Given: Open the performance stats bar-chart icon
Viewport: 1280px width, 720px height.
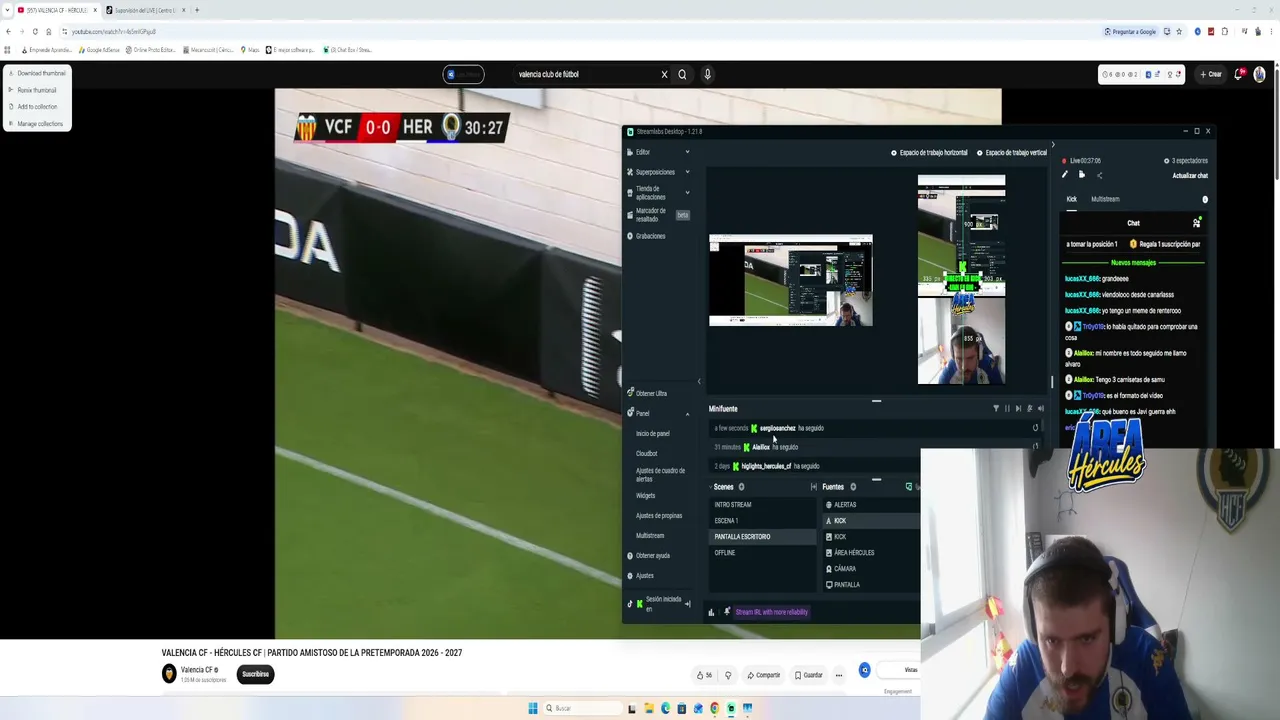Looking at the screenshot, I should 711,612.
